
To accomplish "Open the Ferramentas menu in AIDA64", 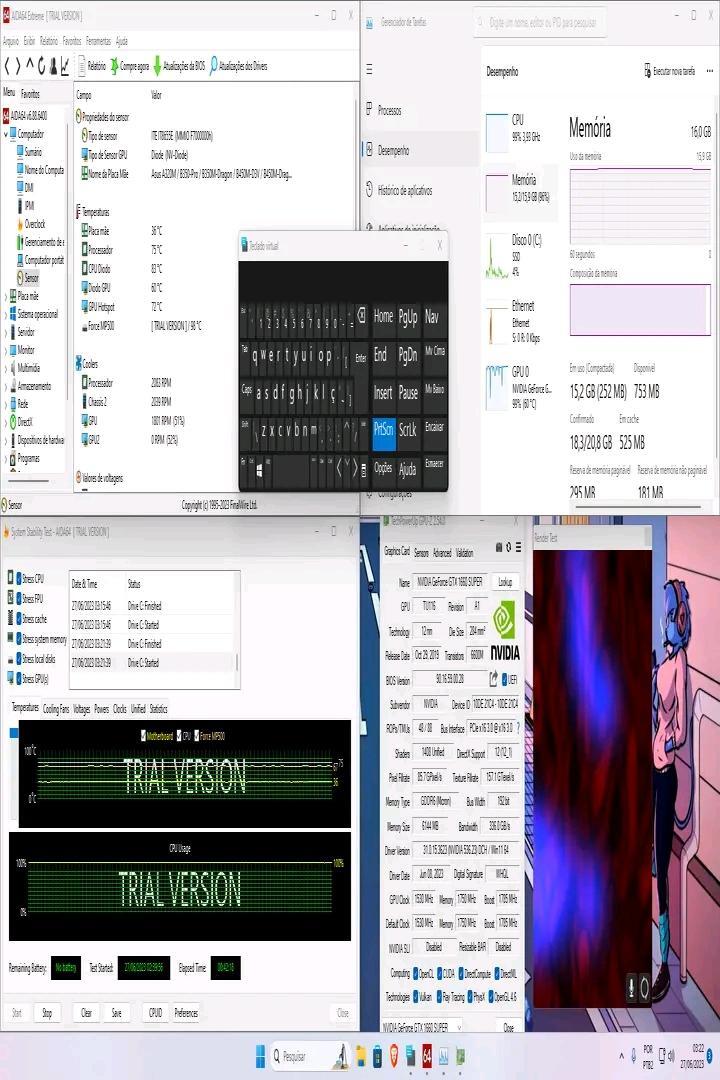I will click(99, 41).
